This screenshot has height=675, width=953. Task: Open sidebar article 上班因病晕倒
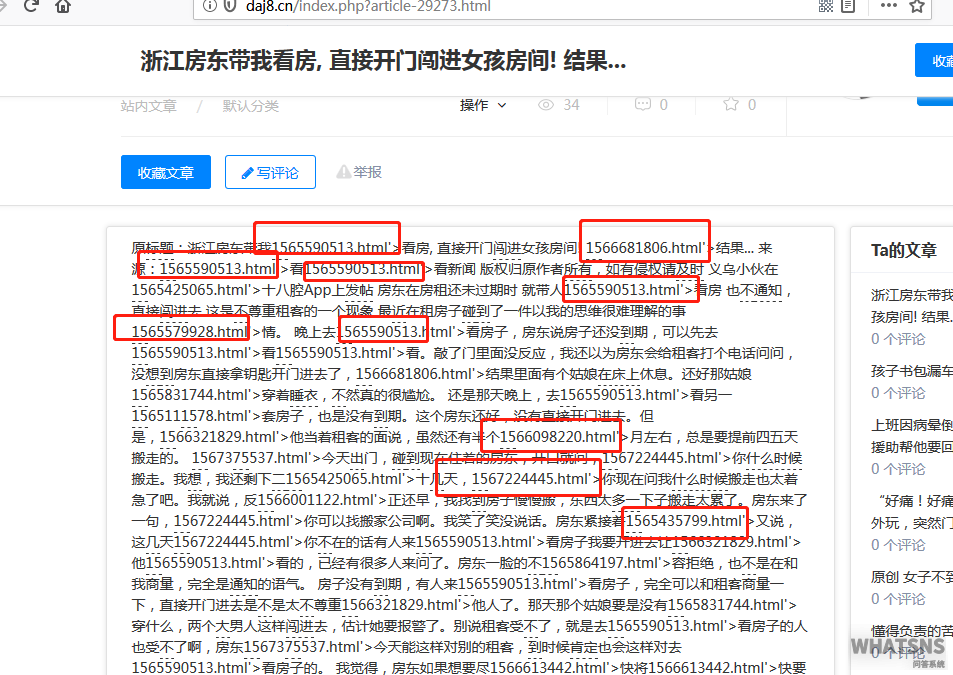pyautogui.click(x=910, y=424)
